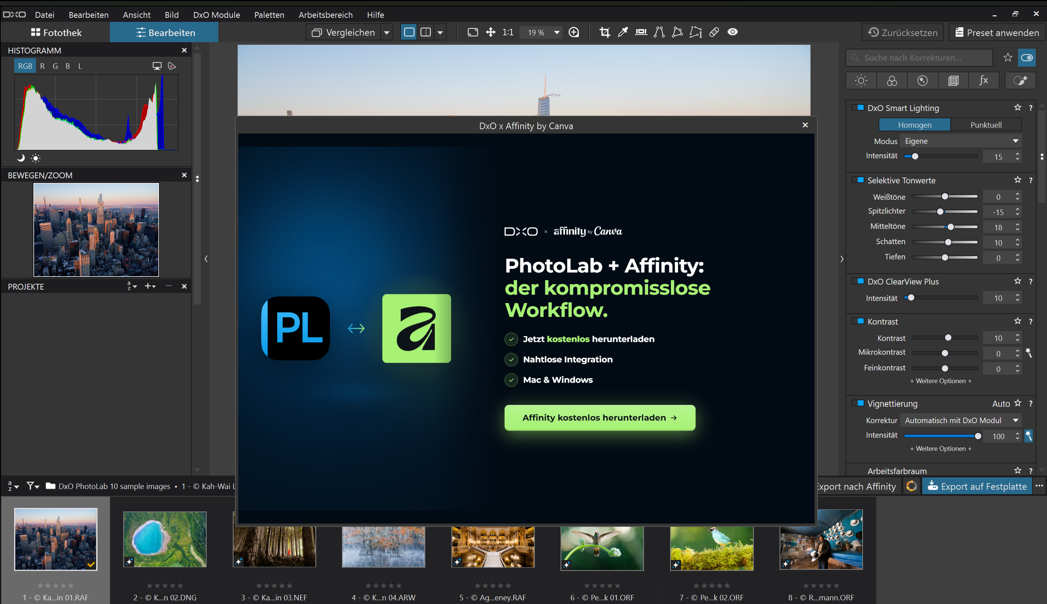Click the filter funnel icon in filmstrip
Image resolution: width=1047 pixels, height=604 pixels.
32,486
